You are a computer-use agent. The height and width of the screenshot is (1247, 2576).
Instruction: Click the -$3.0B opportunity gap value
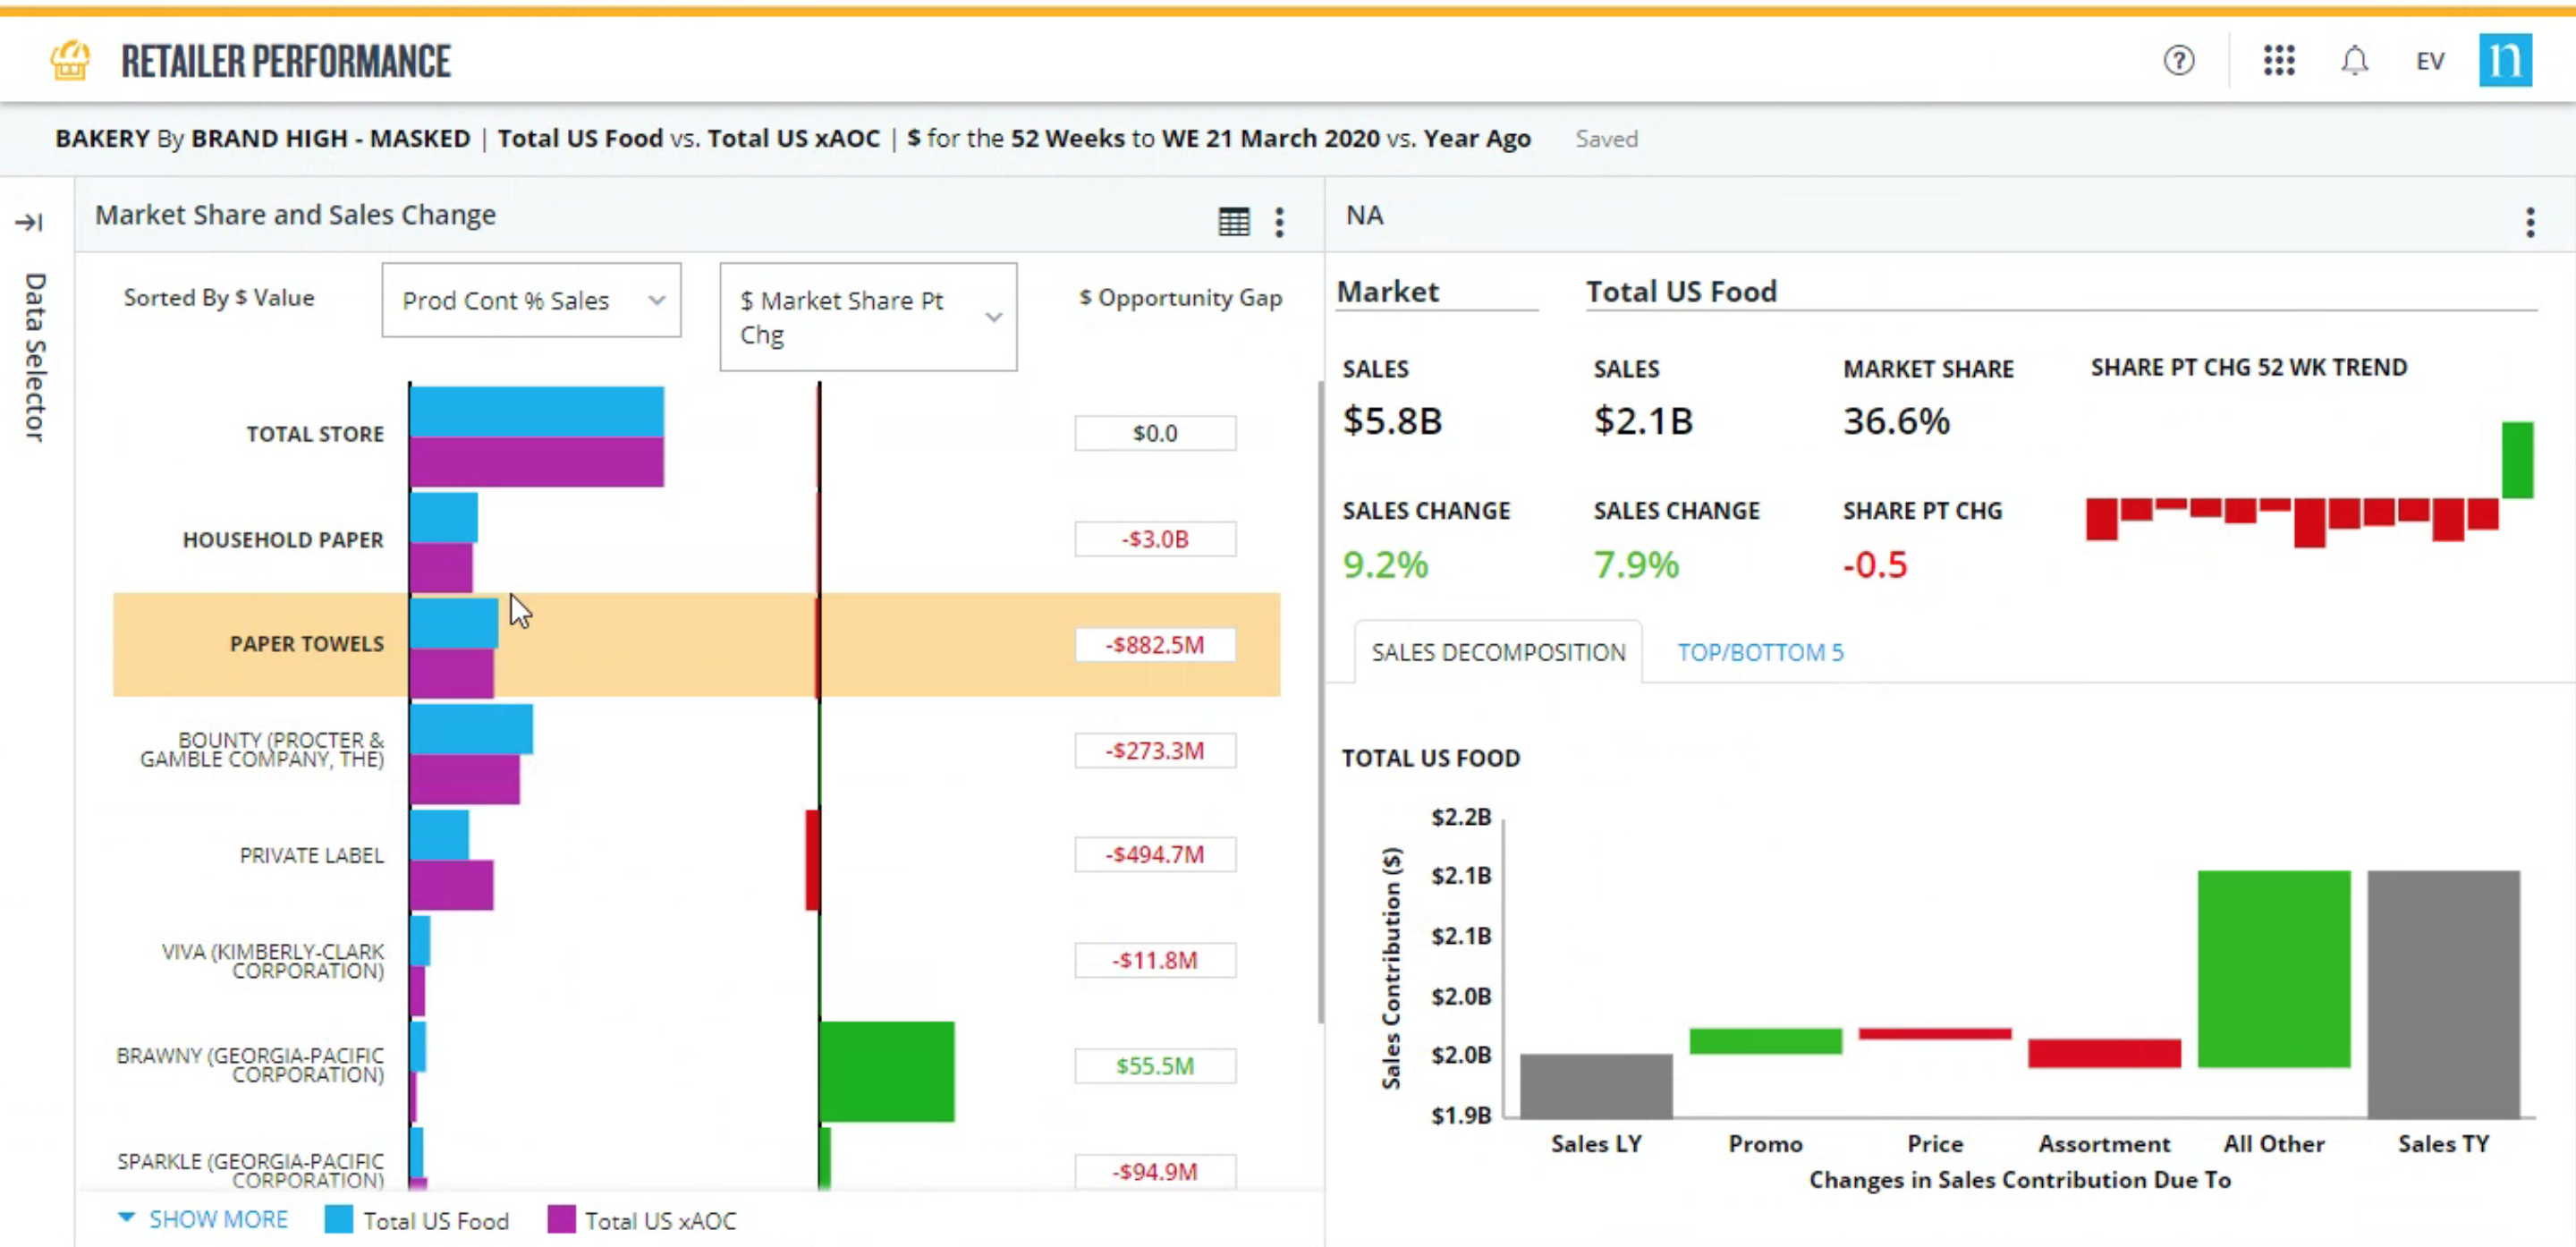point(1155,539)
